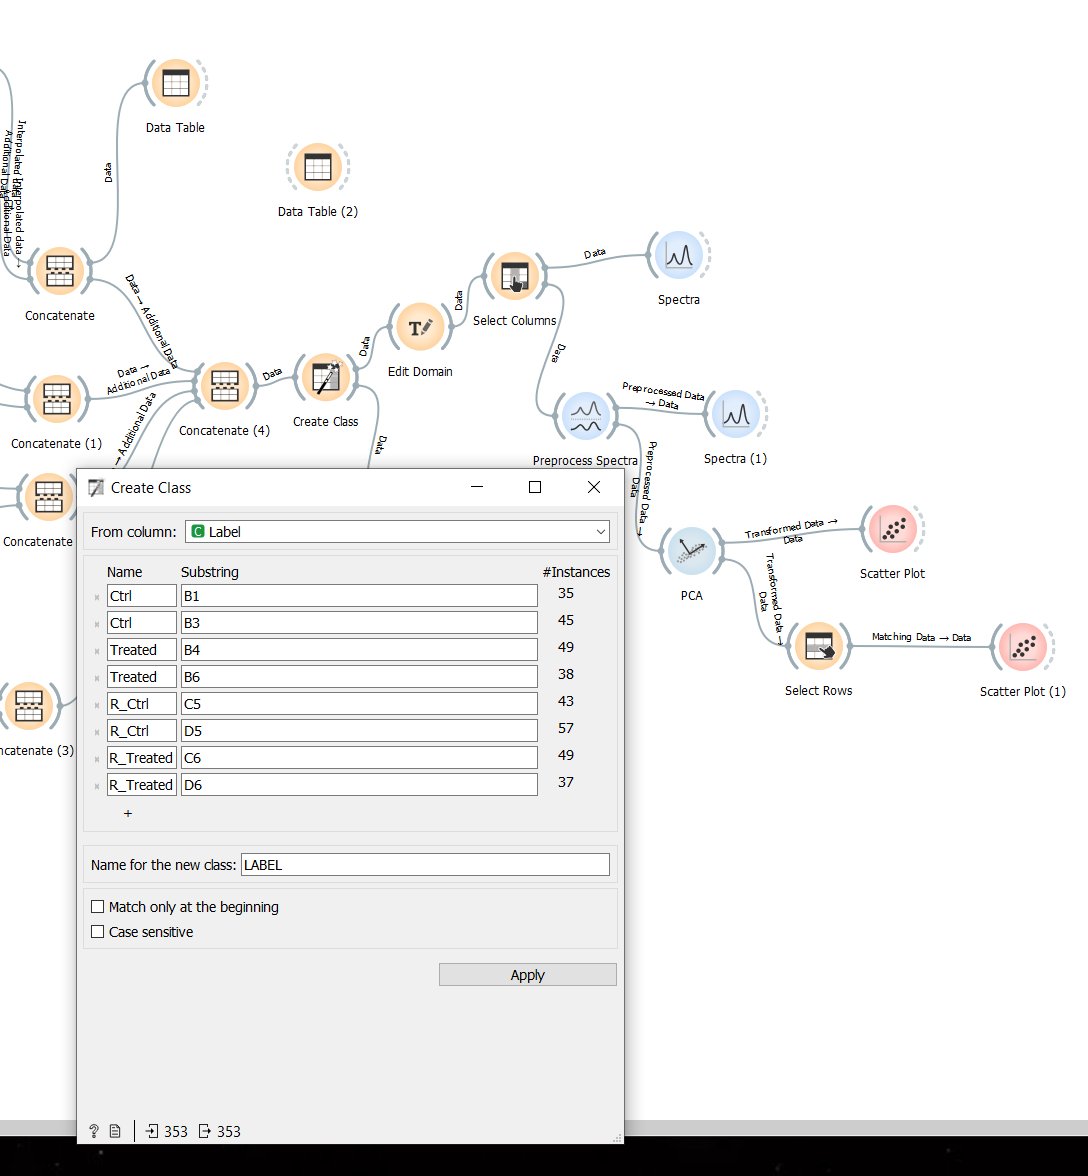Open the Scatter Plot (1) widget
Image resolution: width=1088 pixels, height=1176 pixels.
[x=1023, y=646]
